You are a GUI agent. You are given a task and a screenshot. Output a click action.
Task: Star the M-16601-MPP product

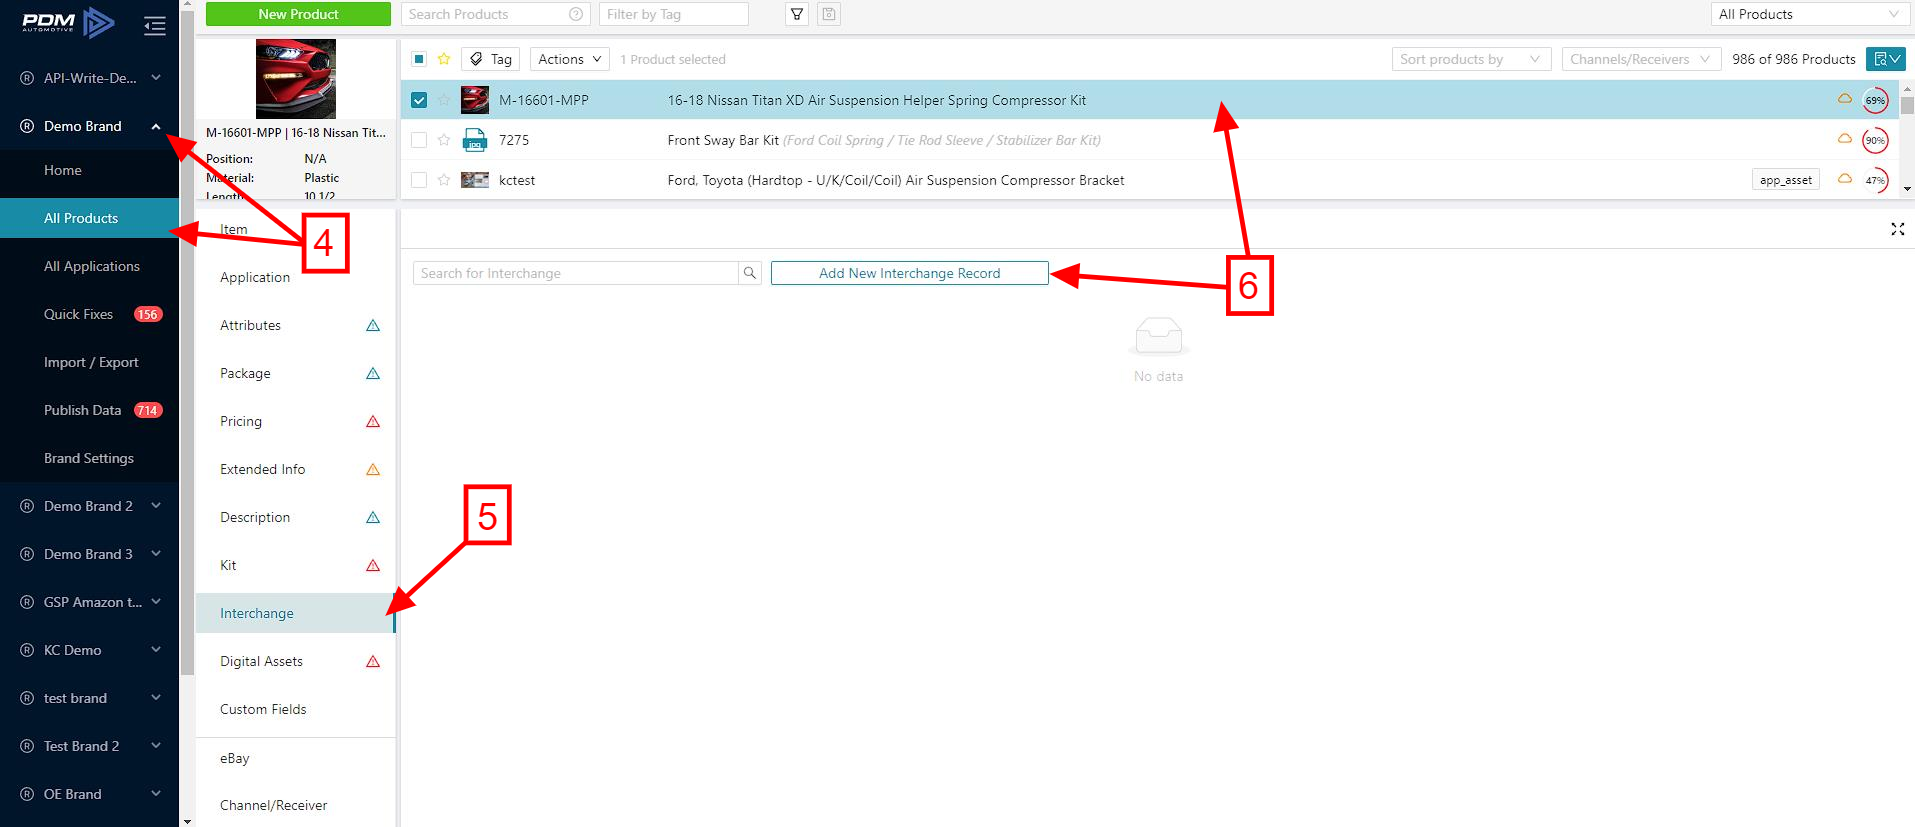pos(444,100)
